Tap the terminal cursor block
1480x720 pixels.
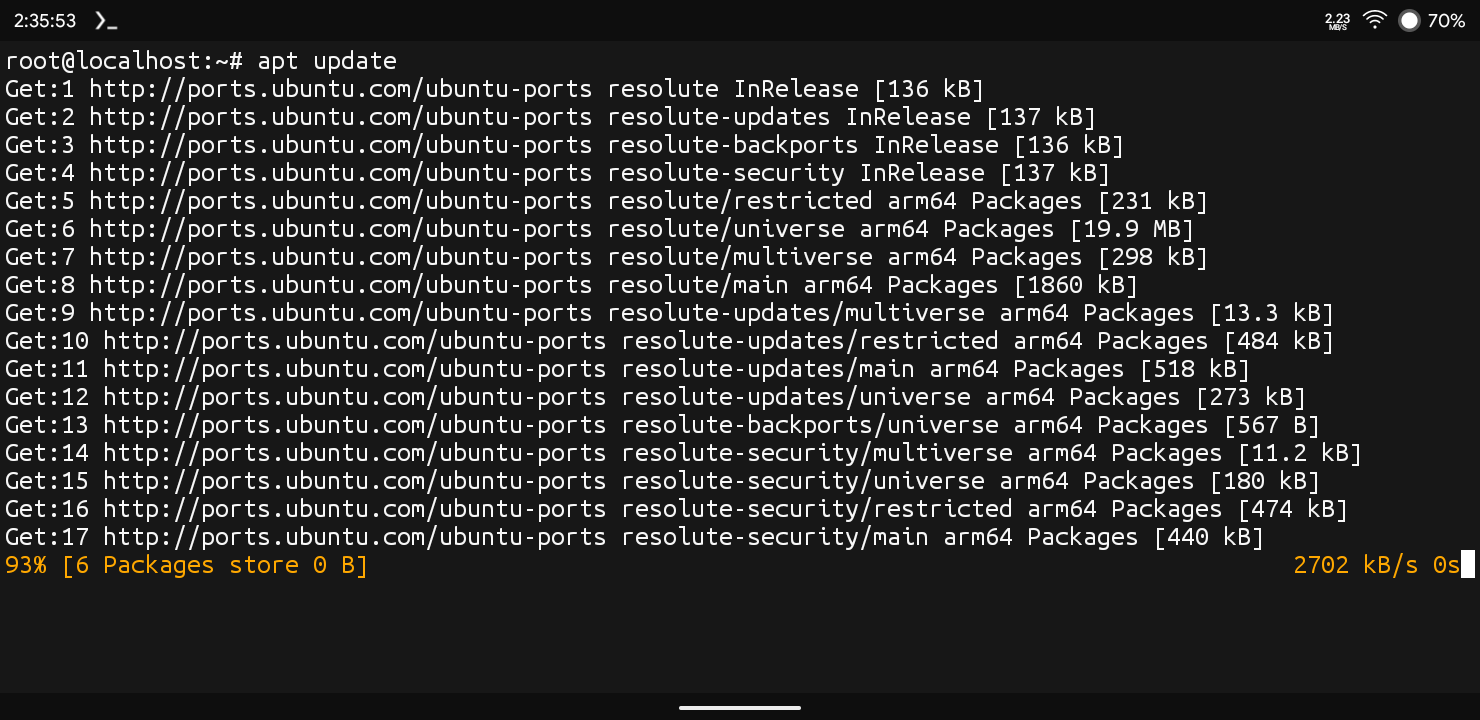(1468, 564)
